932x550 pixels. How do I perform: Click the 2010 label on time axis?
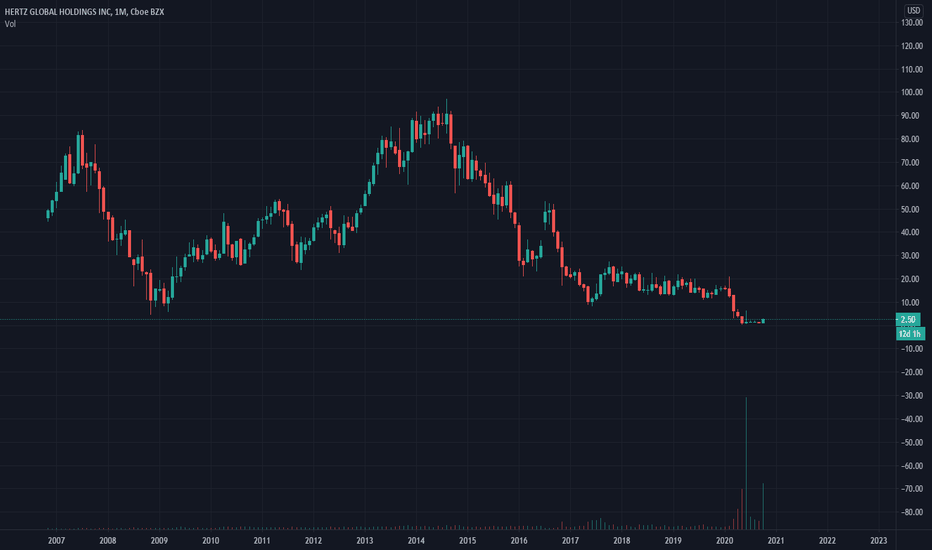pos(210,540)
